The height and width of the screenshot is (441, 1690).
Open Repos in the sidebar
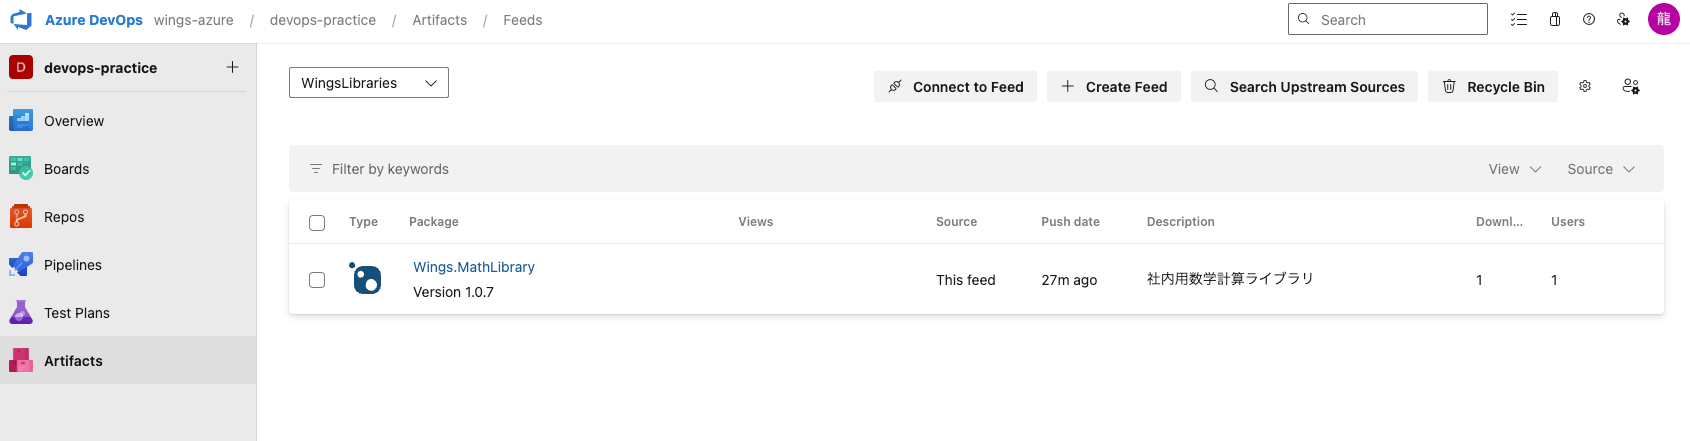click(64, 217)
